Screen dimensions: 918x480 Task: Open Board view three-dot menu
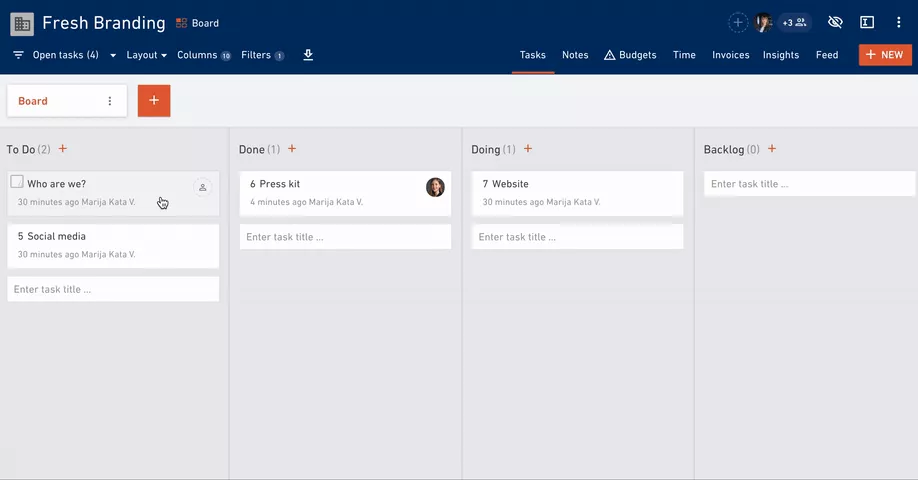click(109, 101)
